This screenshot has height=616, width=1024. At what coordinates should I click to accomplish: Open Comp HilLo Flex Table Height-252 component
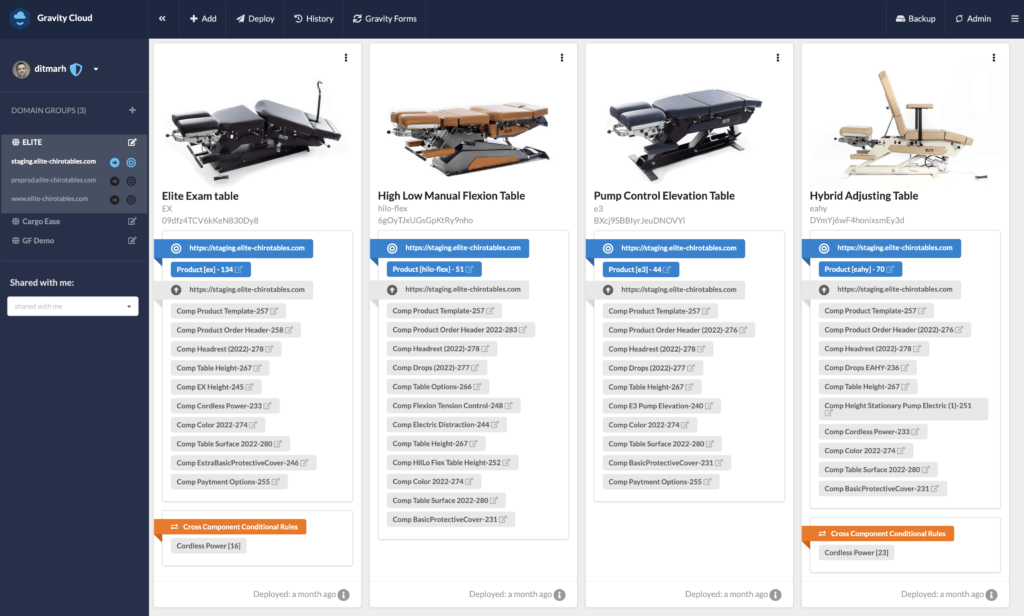click(x=453, y=462)
